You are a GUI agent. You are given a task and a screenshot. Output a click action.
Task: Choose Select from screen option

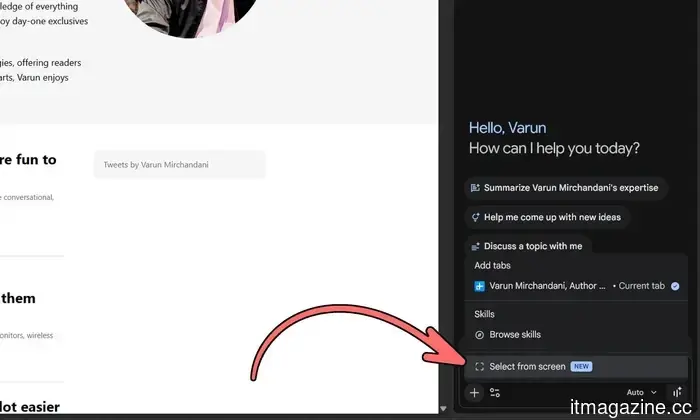(x=576, y=366)
